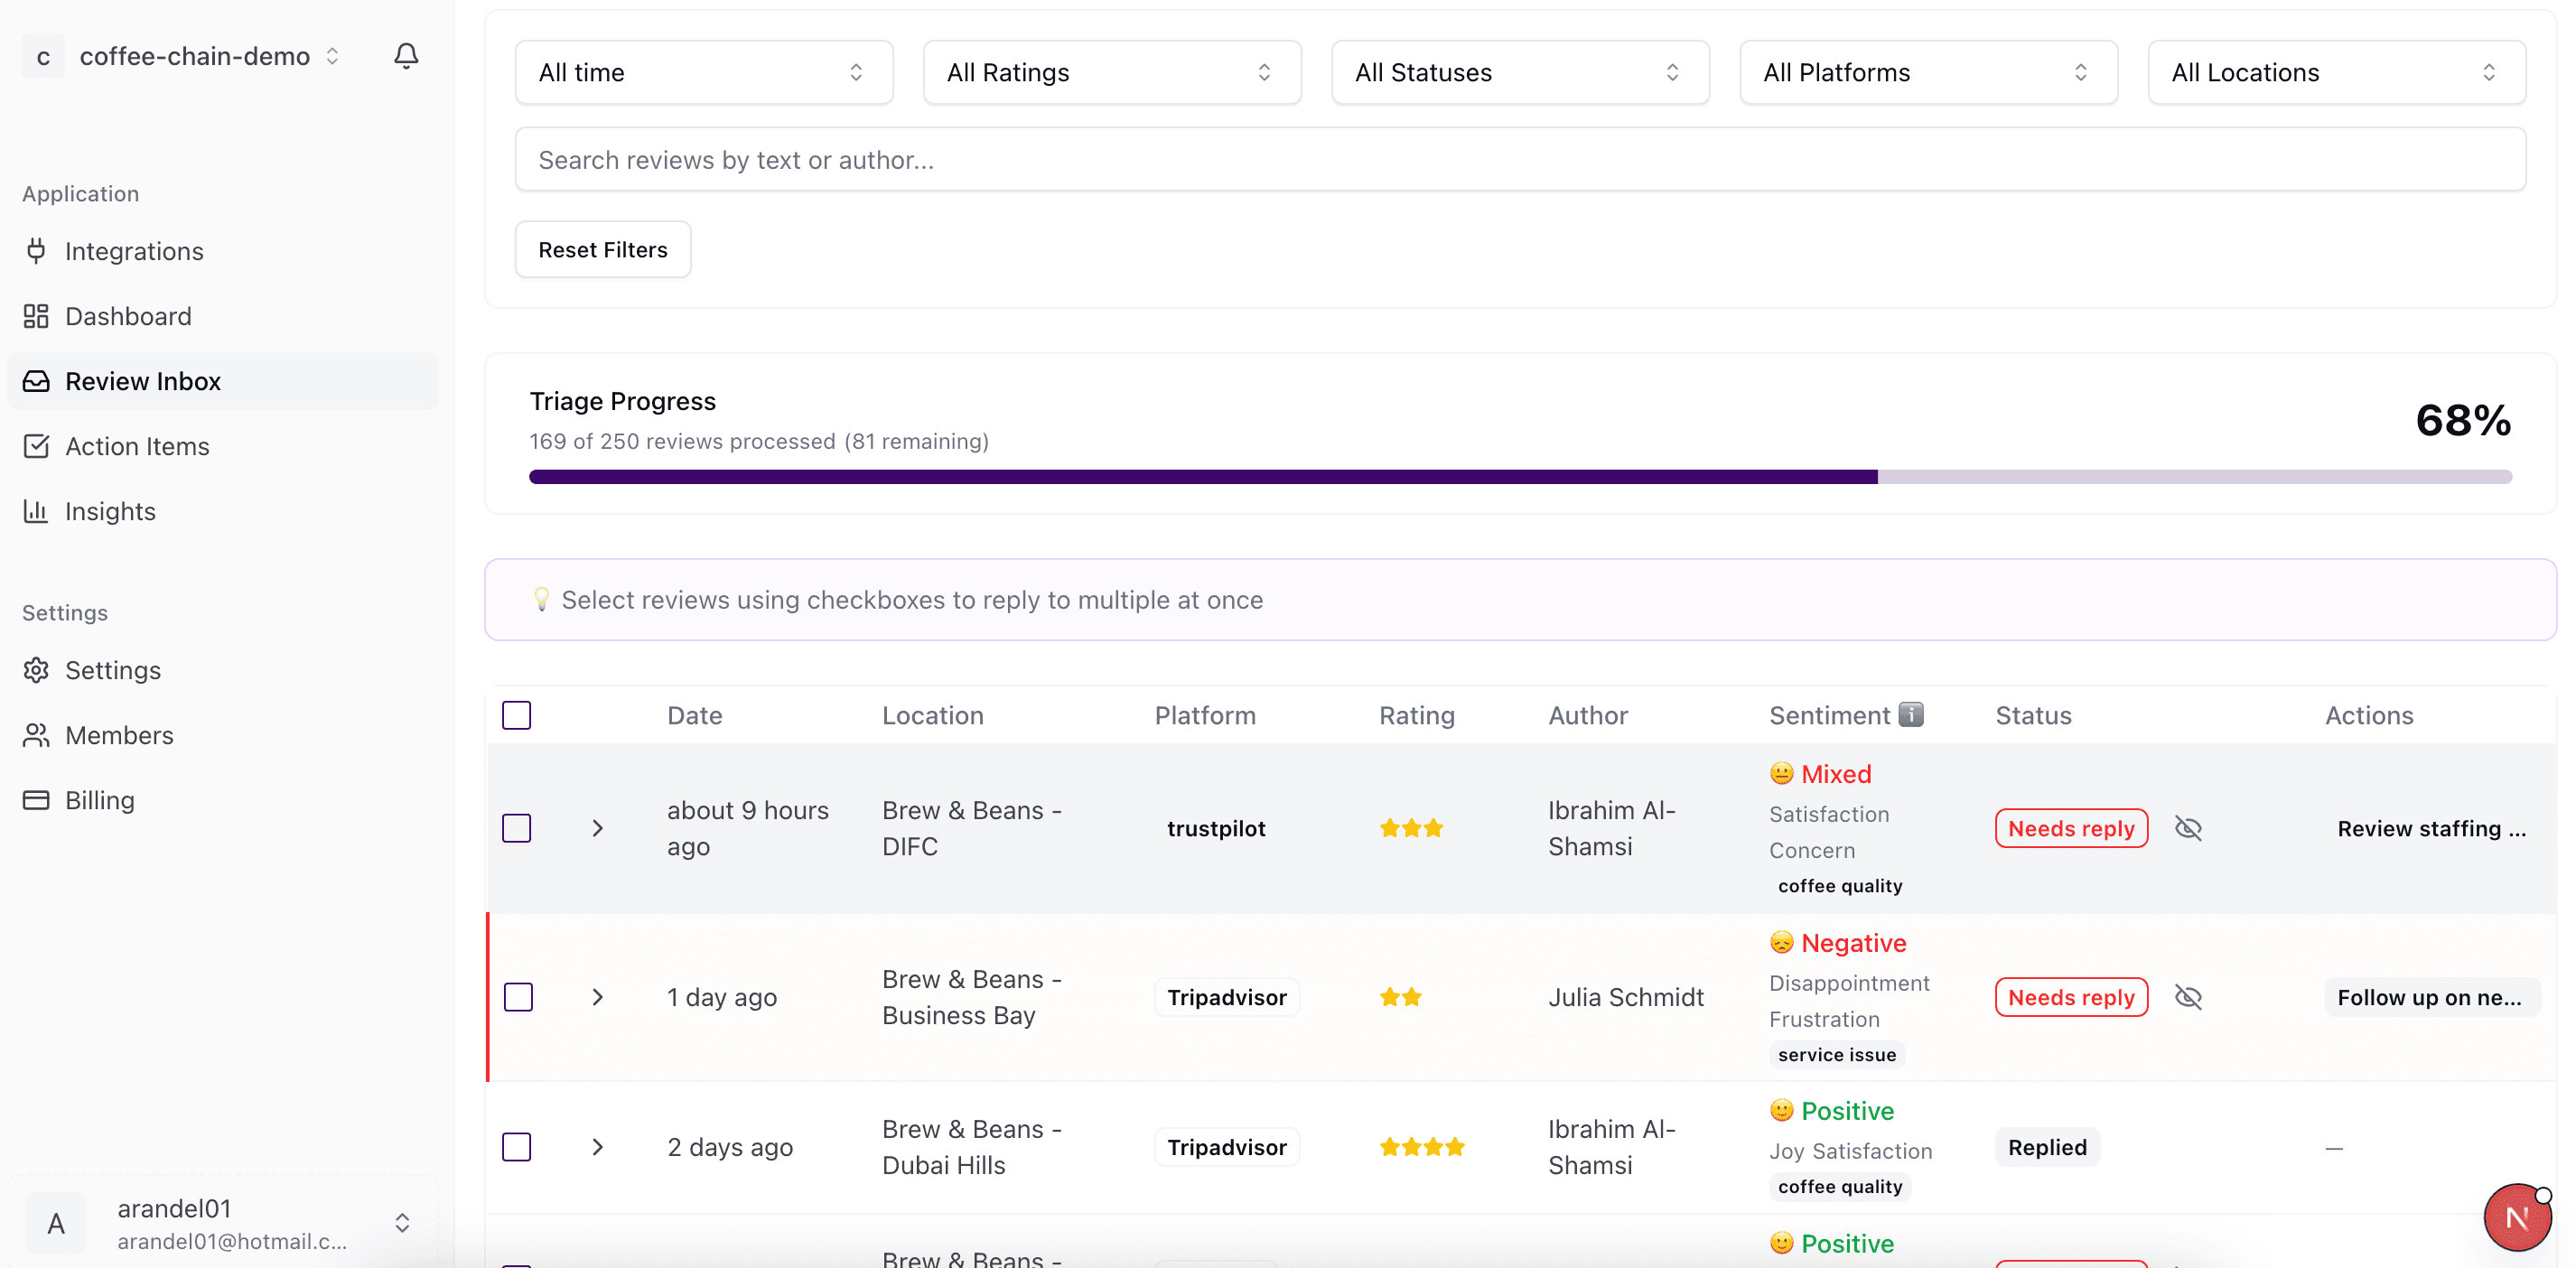Mark Julia Schmidt's review as Needs reply
This screenshot has height=1268, width=2576.
(x=2071, y=997)
